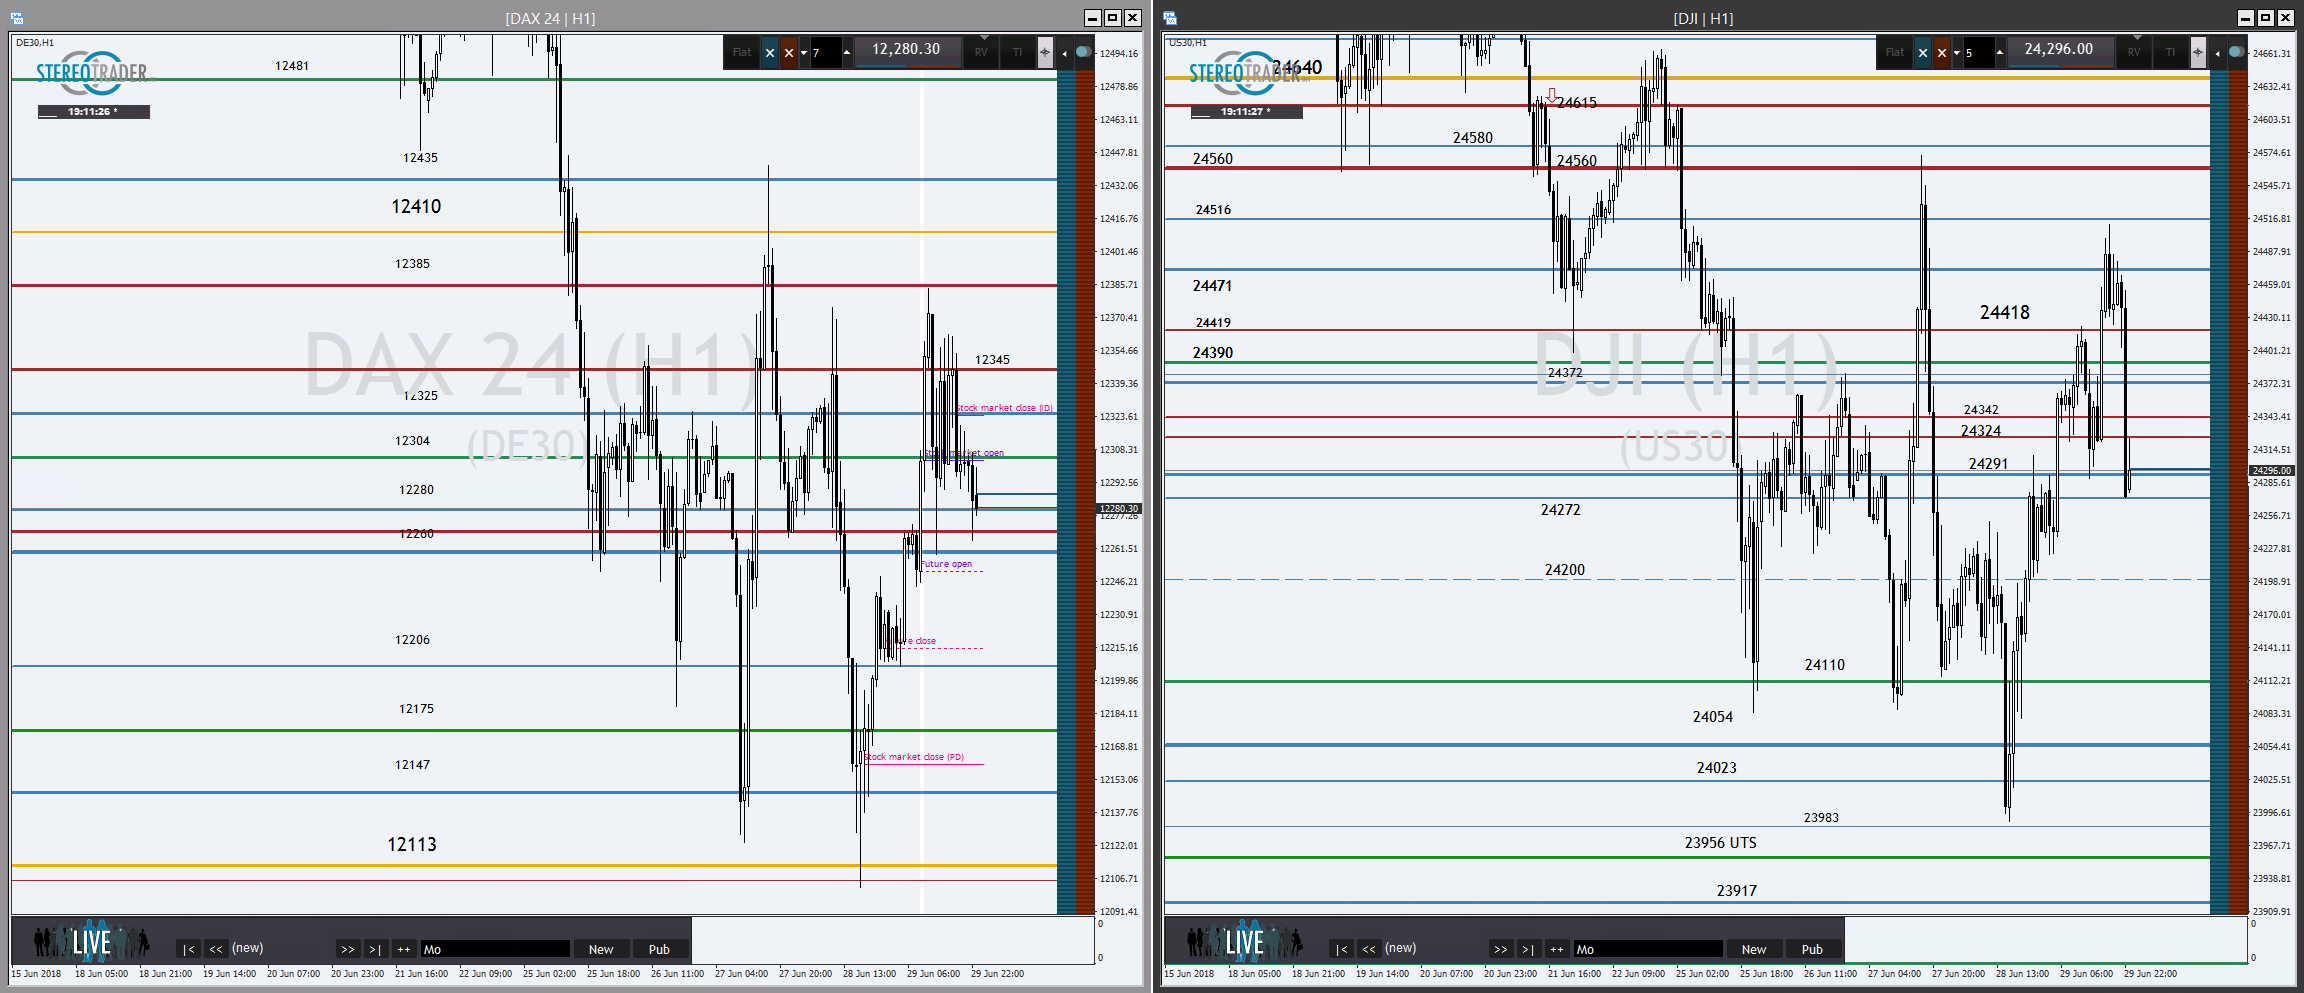Viewport: 2304px width, 993px height.
Task: Click Pub button in DJI bottom bar
Action: (x=1812, y=949)
